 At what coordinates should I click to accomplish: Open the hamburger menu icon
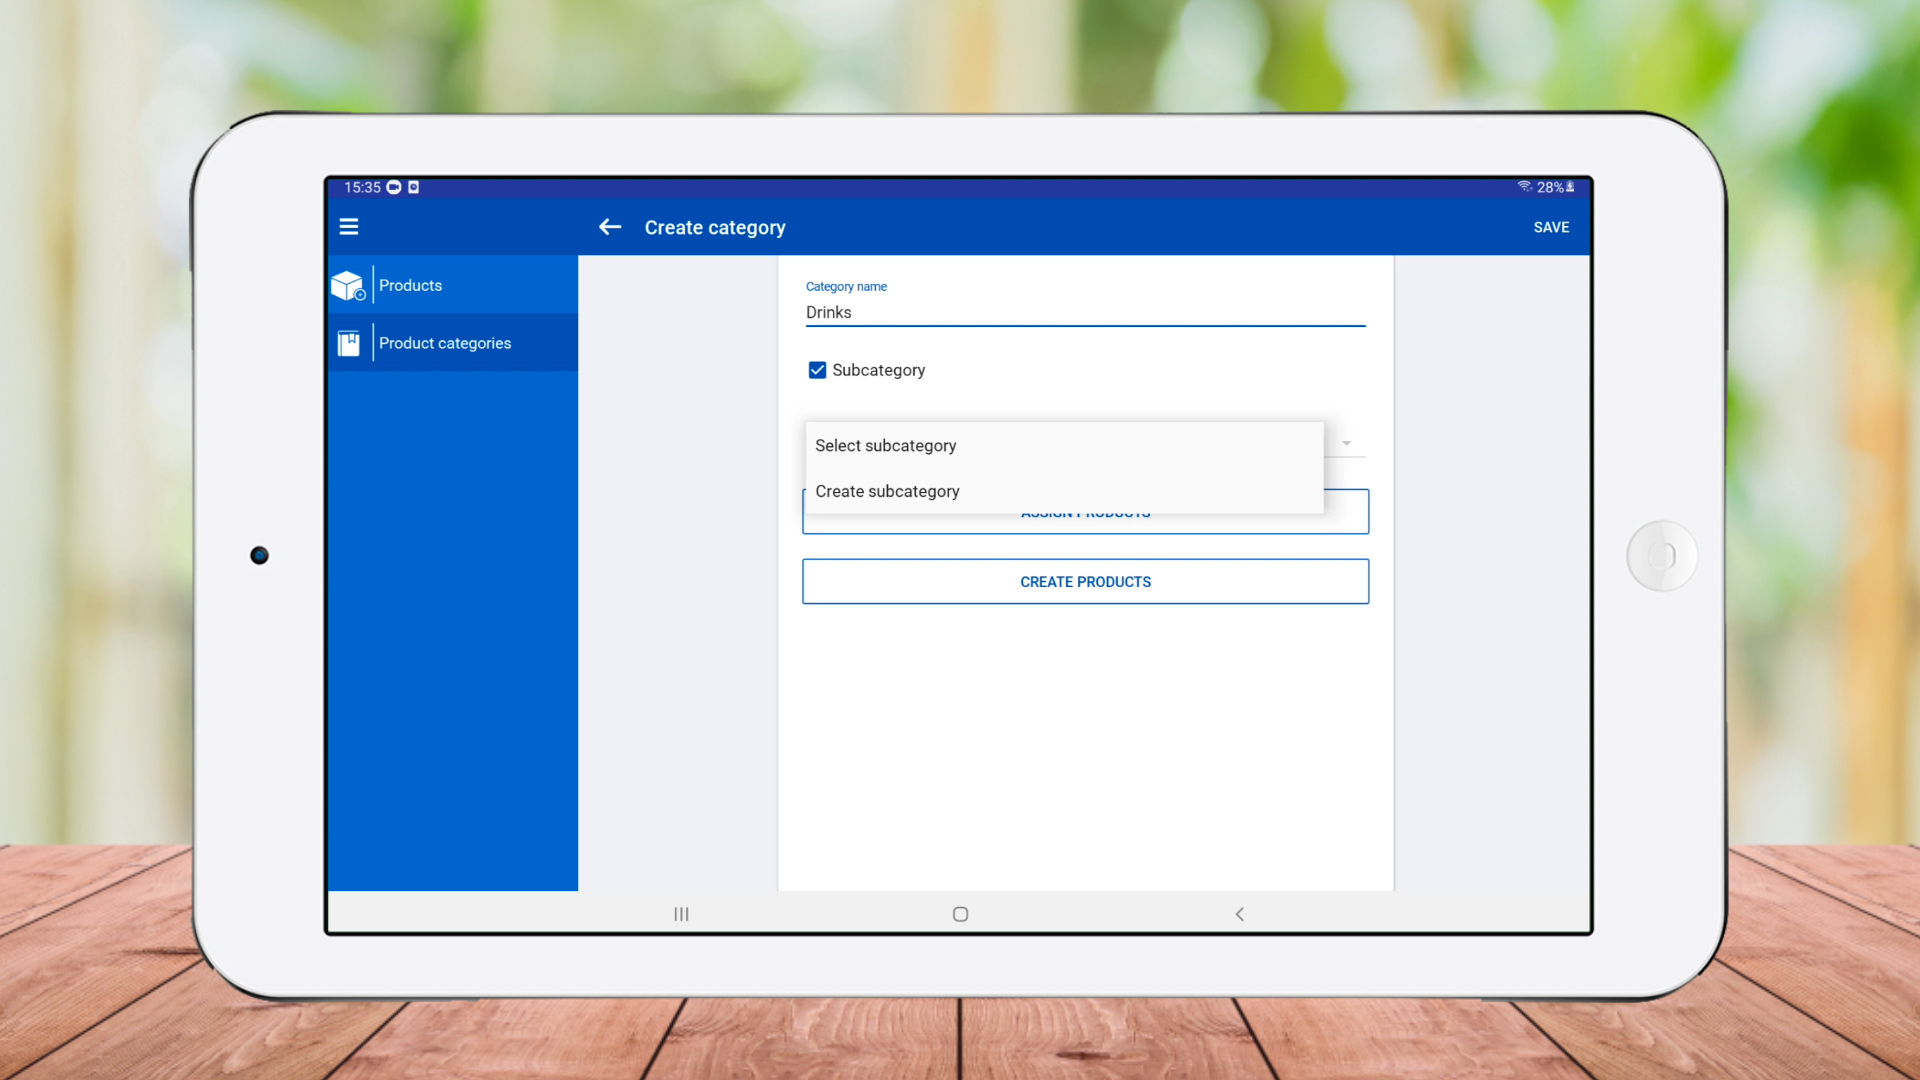[348, 227]
